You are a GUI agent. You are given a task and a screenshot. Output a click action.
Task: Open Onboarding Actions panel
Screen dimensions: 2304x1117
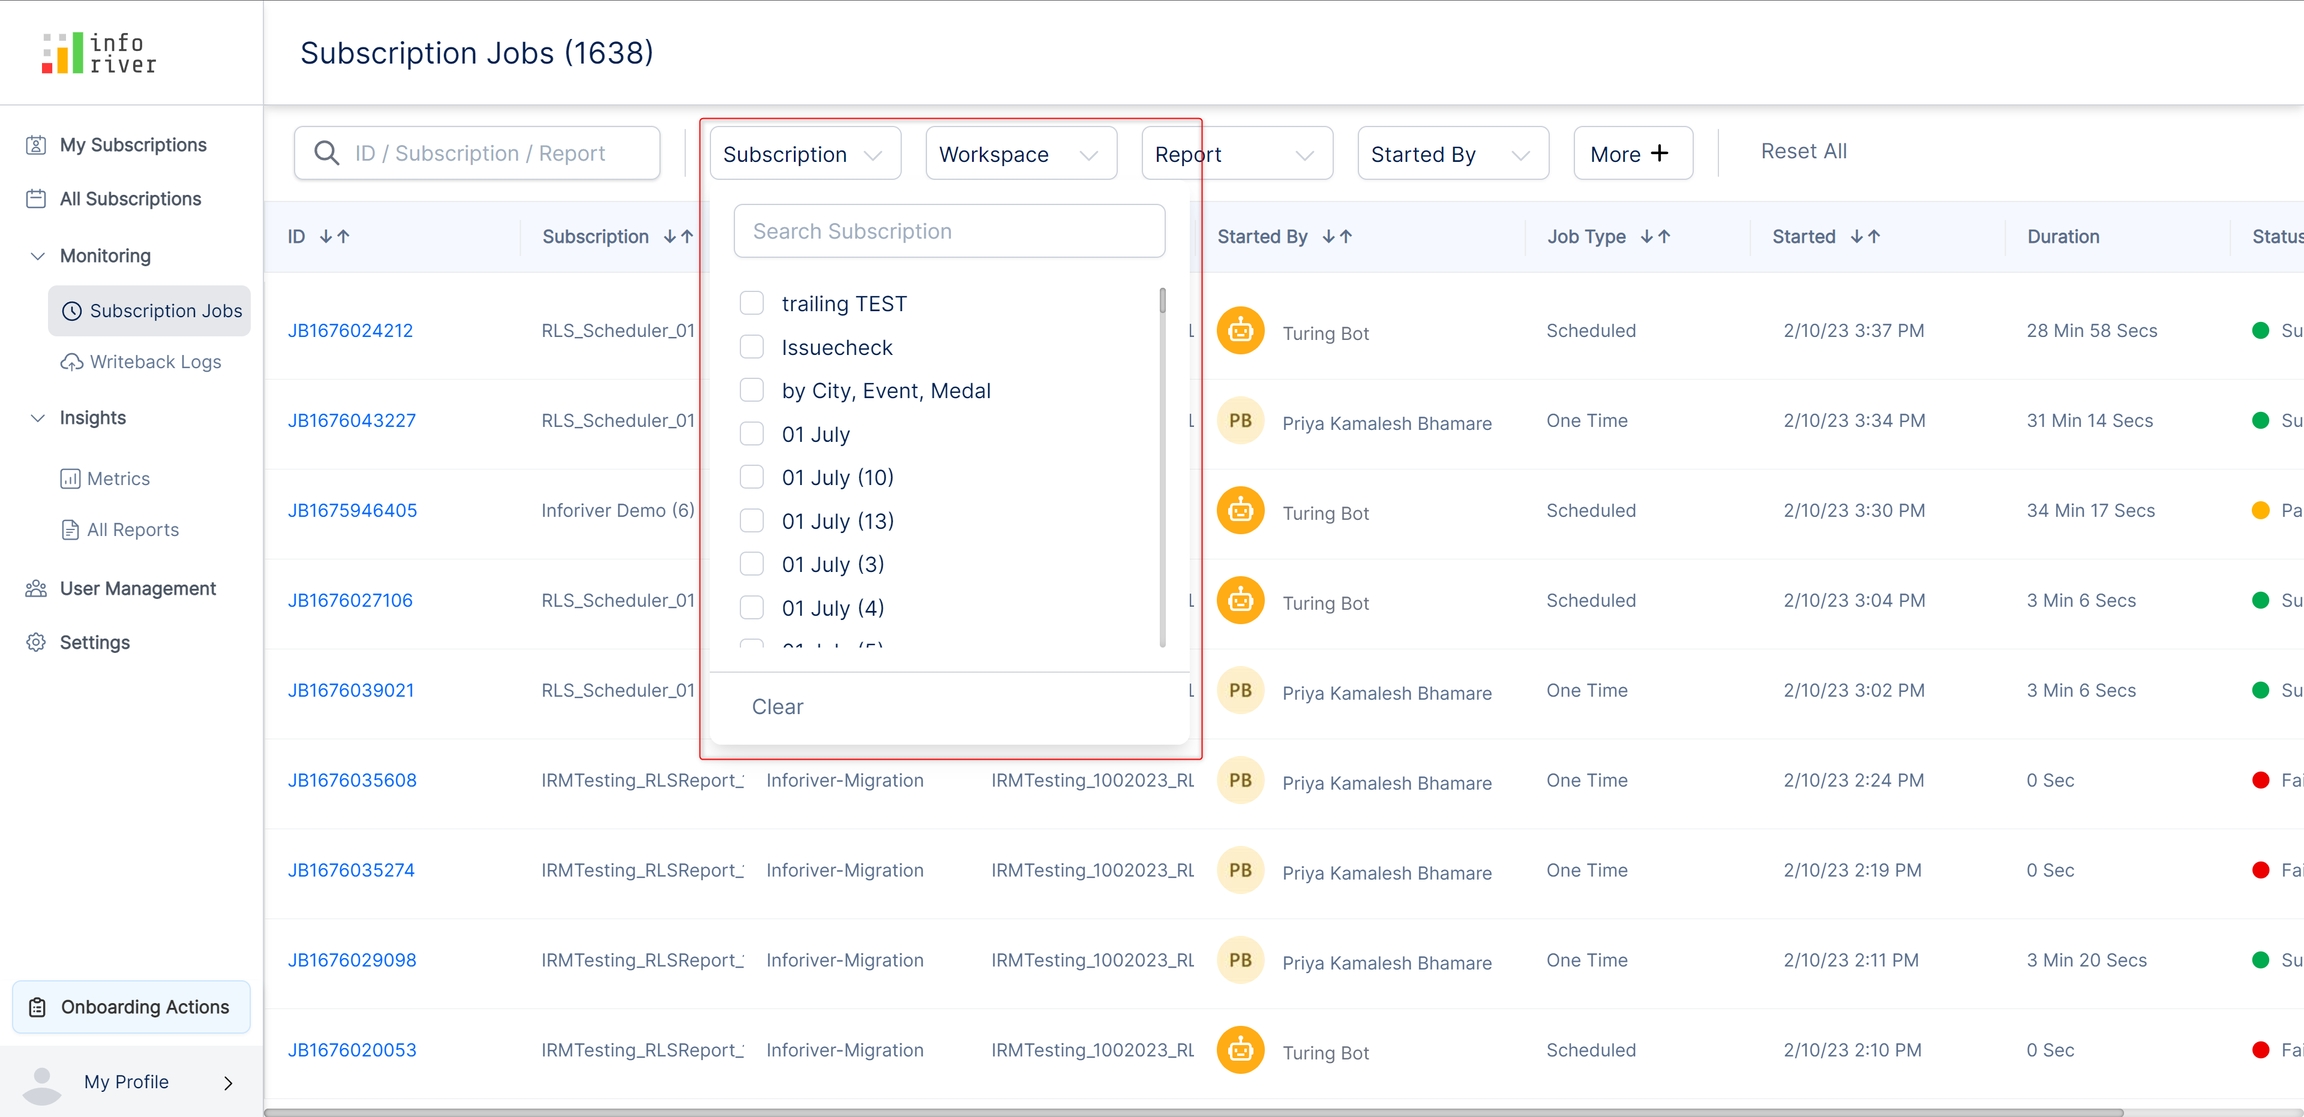click(x=131, y=1007)
